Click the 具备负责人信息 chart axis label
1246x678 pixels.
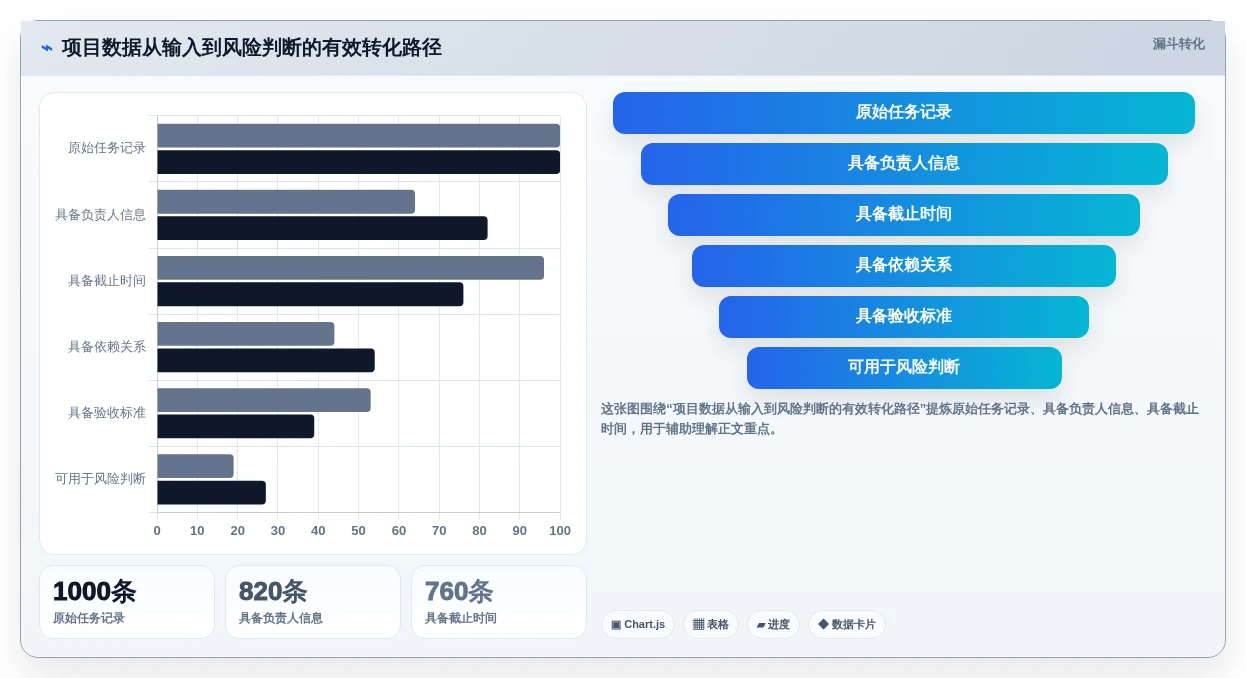click(100, 215)
